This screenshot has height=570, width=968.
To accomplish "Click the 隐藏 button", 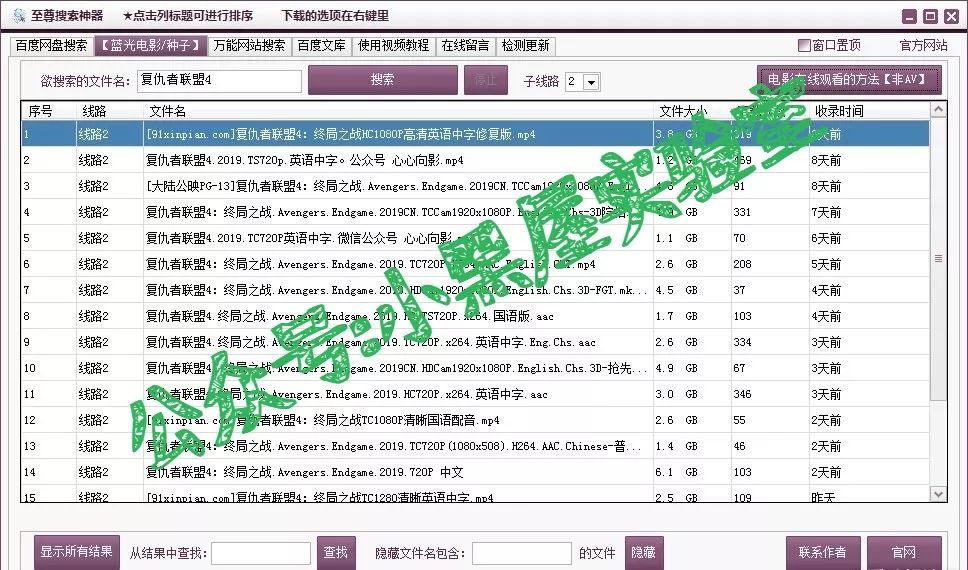I will pos(644,553).
